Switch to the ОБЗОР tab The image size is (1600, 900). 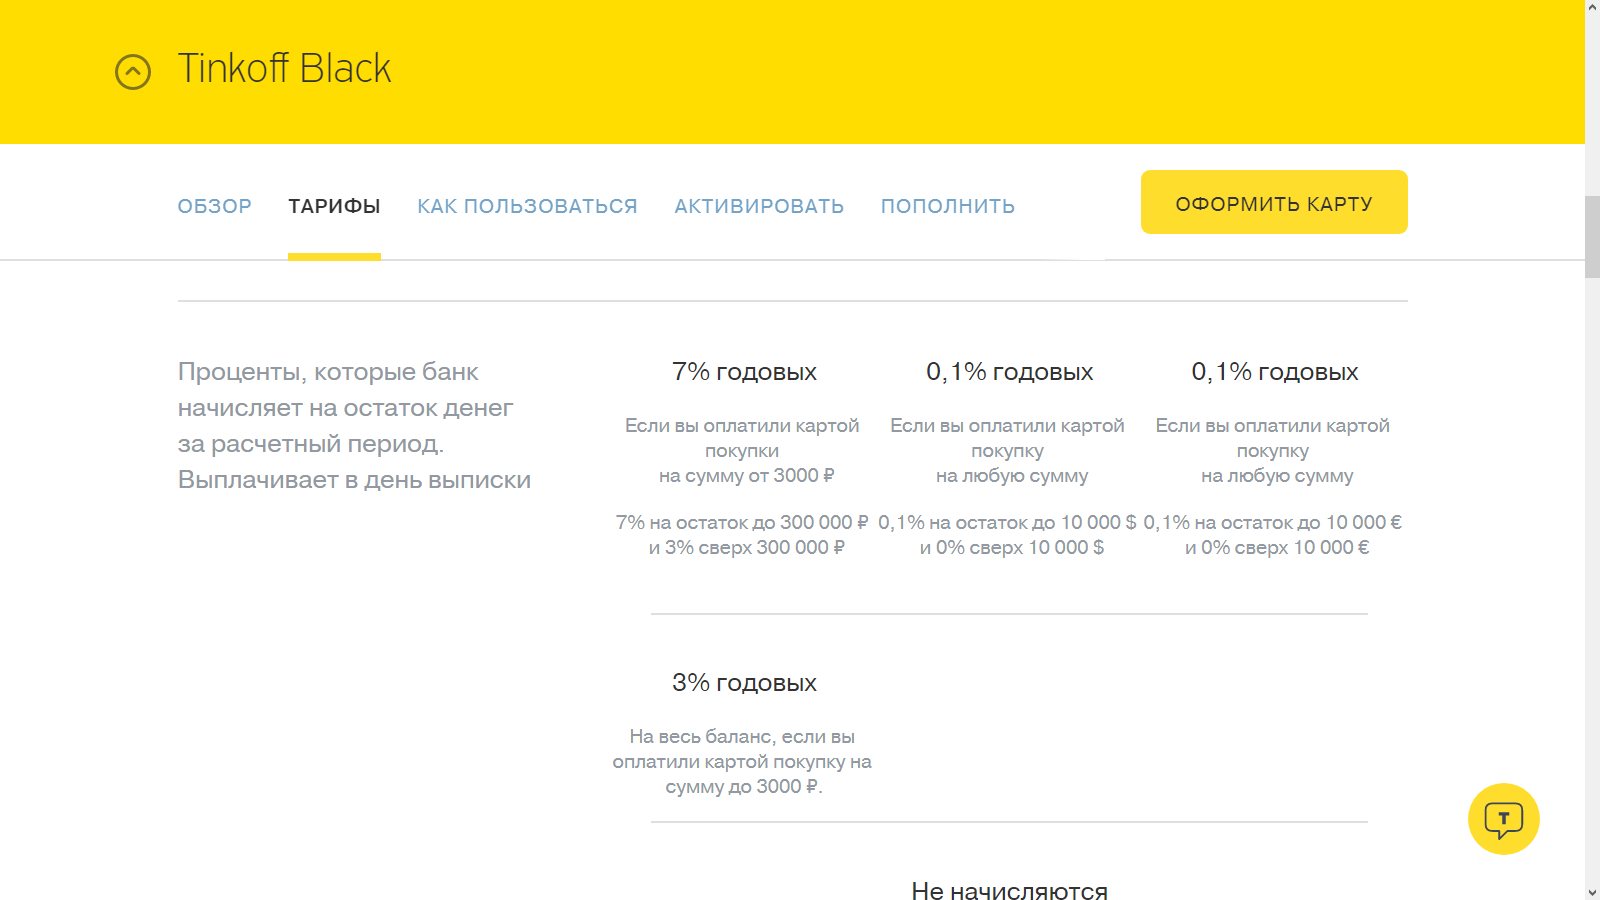click(x=215, y=206)
